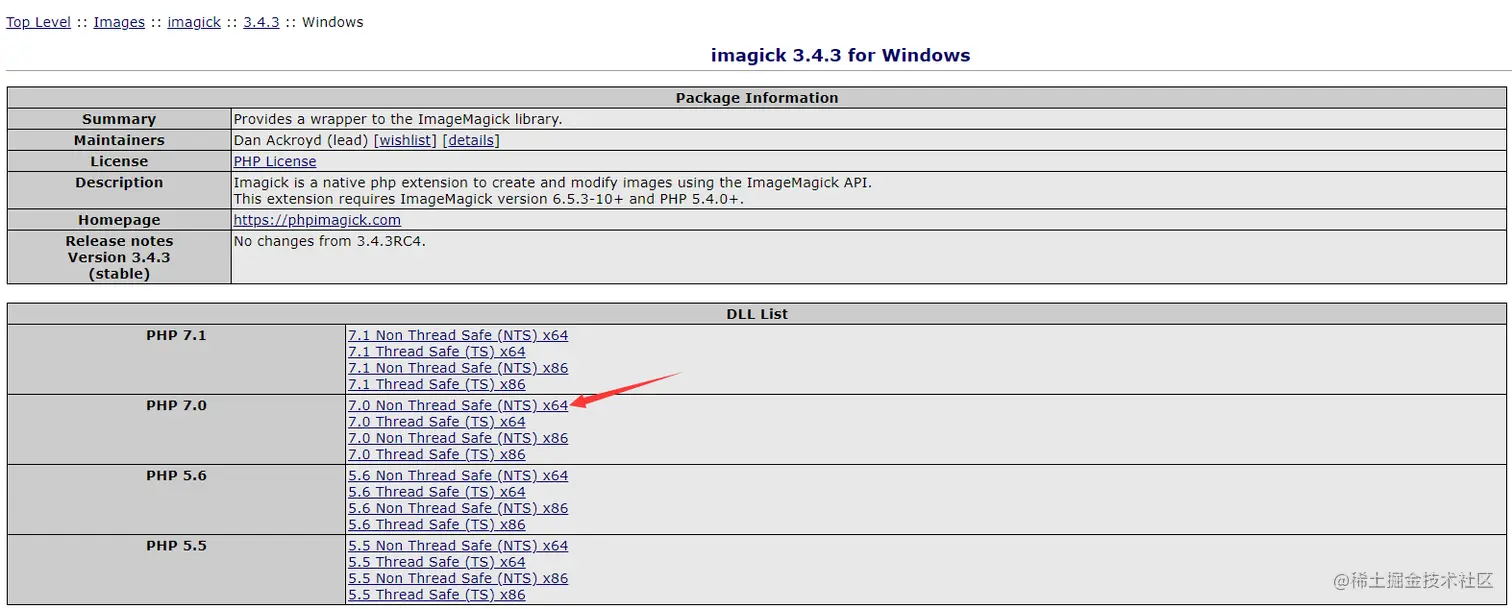The width and height of the screenshot is (1512, 609).
Task: Open the maintainer details link
Action: point(471,140)
